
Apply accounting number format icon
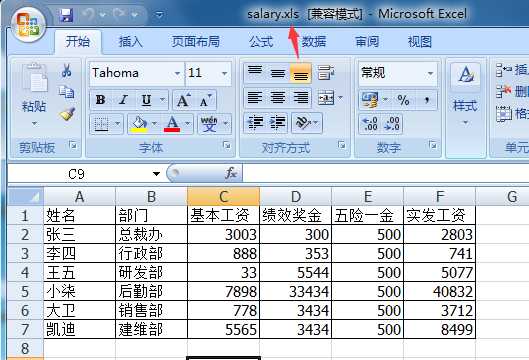click(370, 100)
